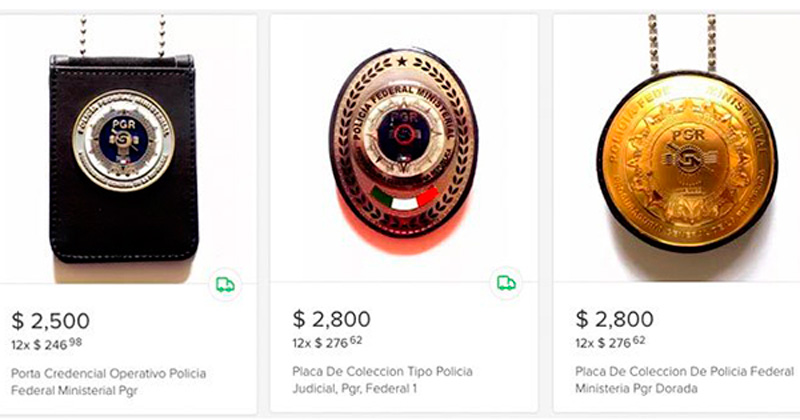Viewport: 800px width, 420px height.
Task: Click the $ 2,500 price
Action: tap(51, 321)
